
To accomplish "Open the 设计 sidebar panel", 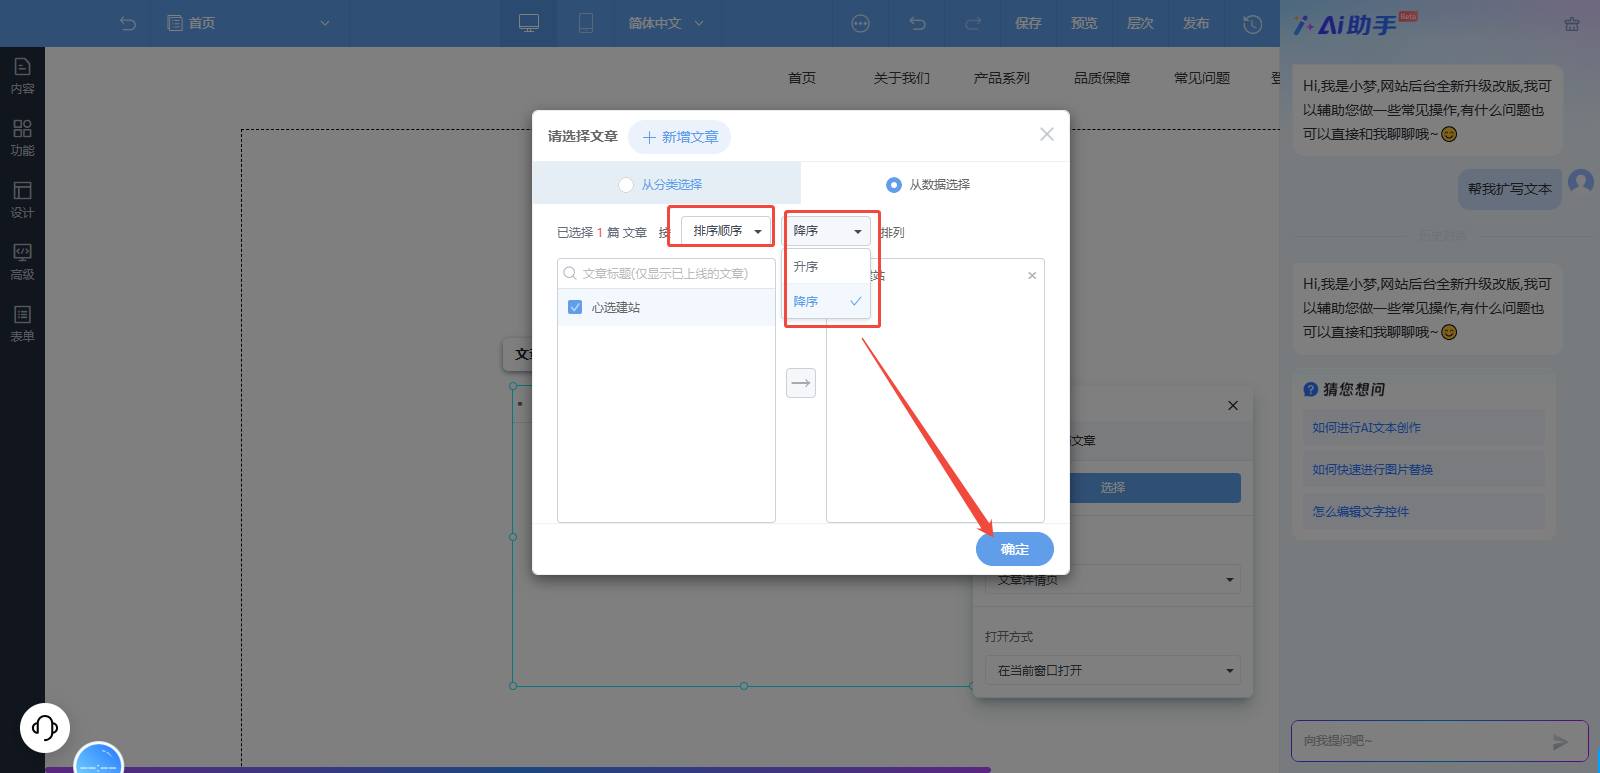I will point(22,200).
